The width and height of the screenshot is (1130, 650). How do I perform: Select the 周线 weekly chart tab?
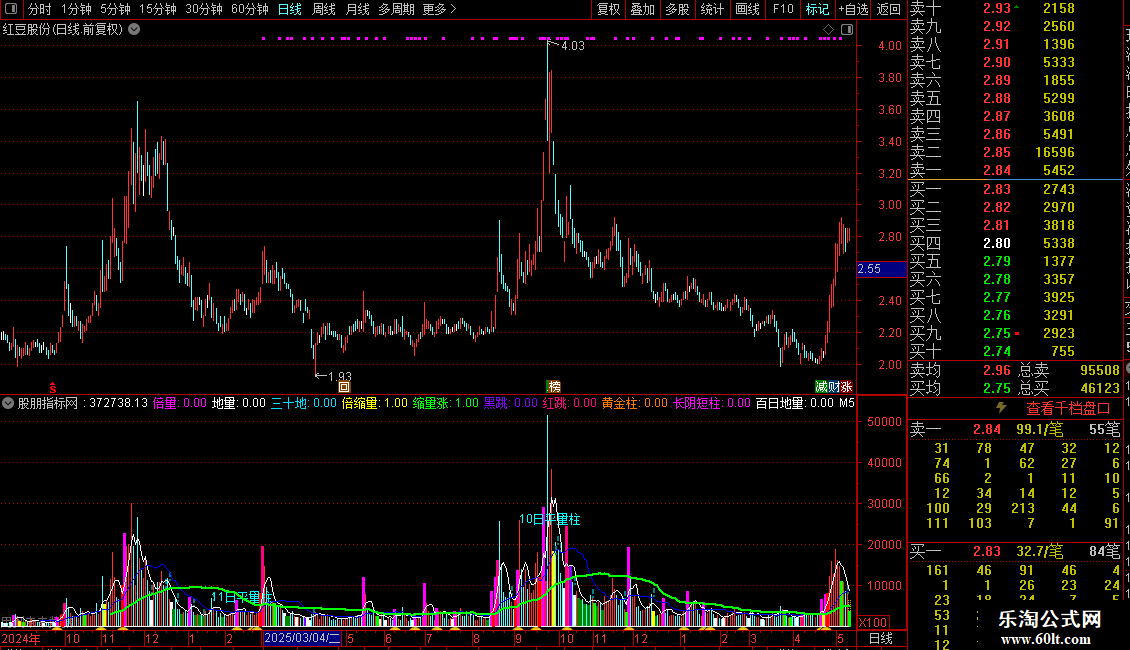tap(324, 9)
